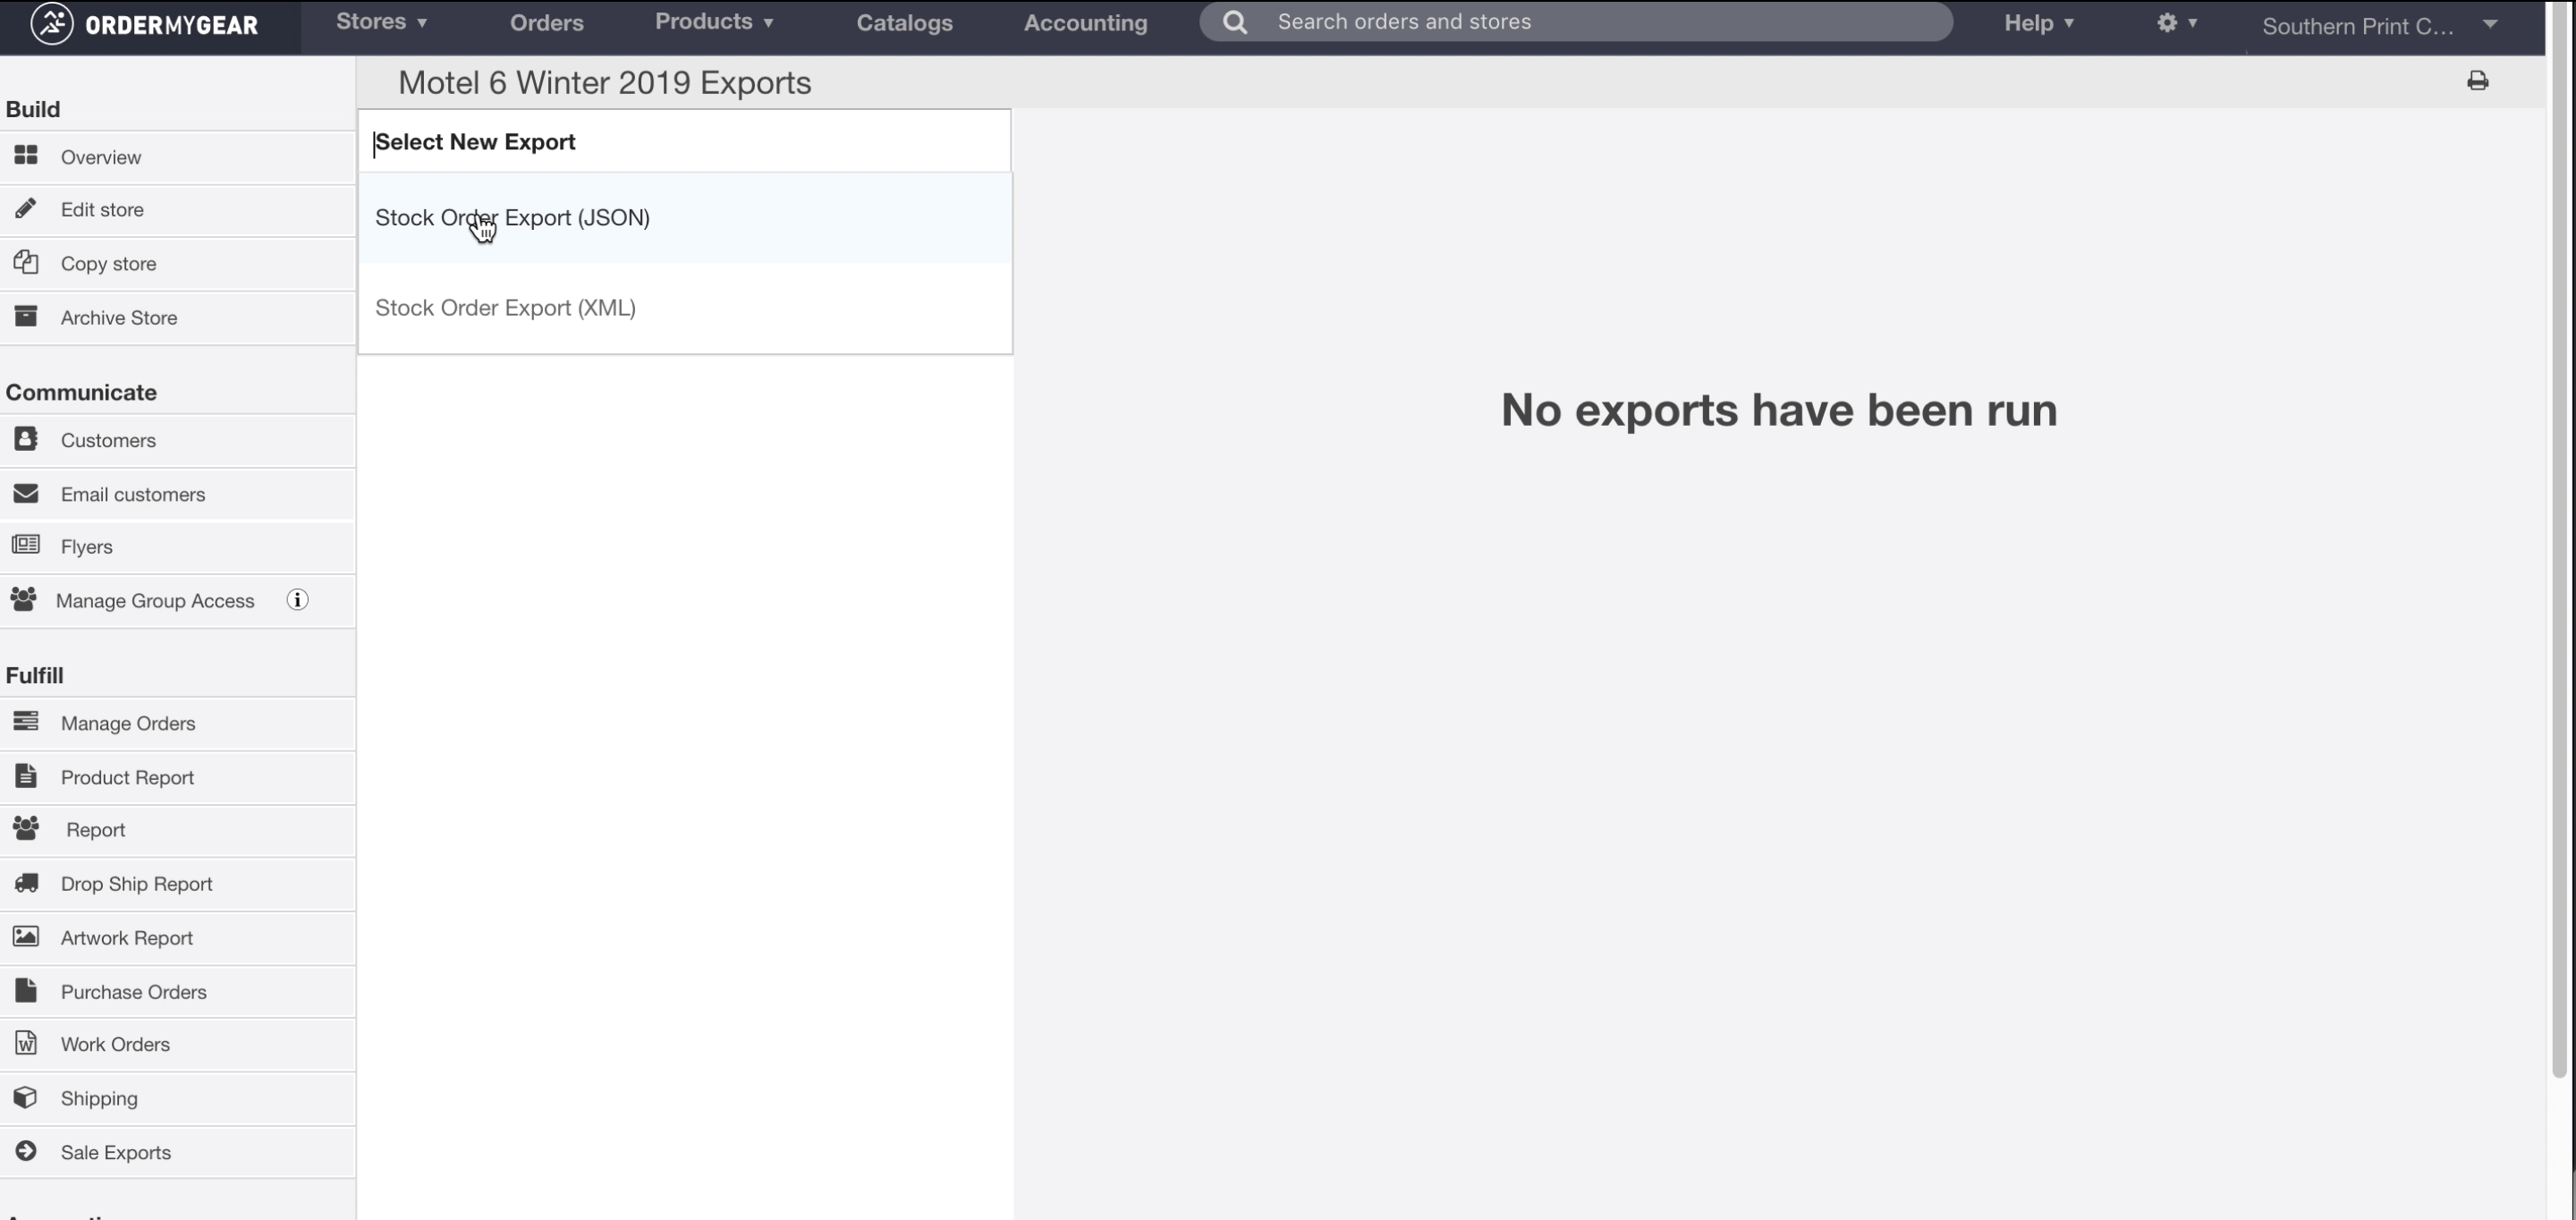Click the Artwork Report image icon
Screen dimensions: 2576x1220
tap(26, 937)
